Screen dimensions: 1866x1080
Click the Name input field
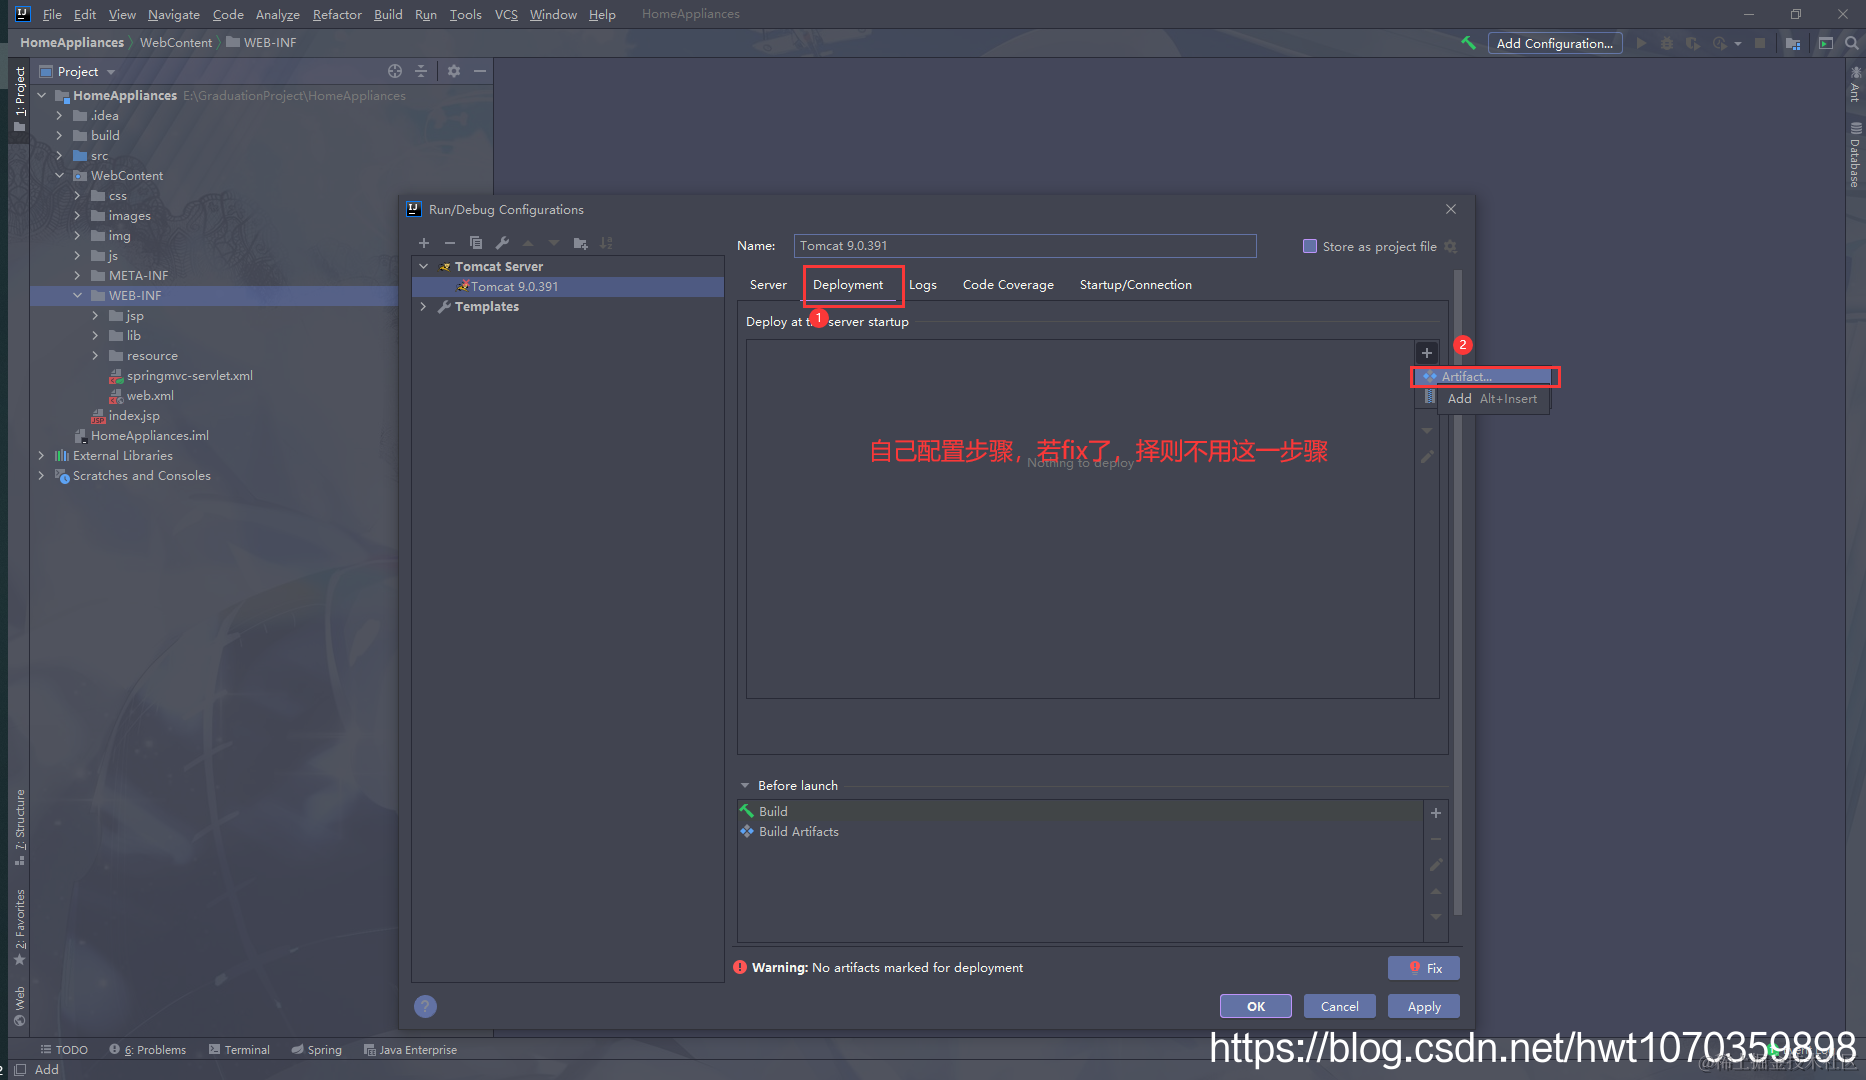[x=1025, y=246]
